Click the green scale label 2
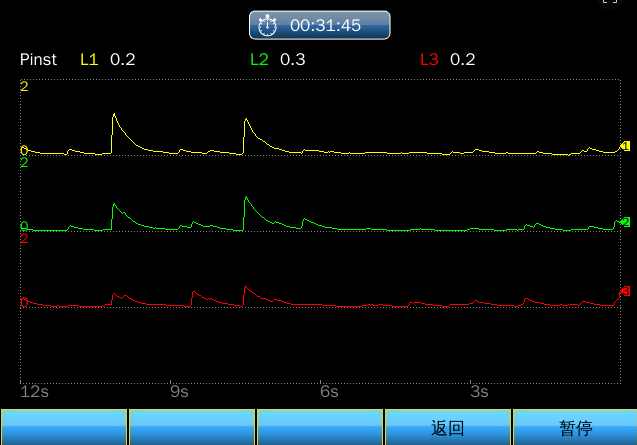Viewport: 637px width, 445px height. tap(24, 163)
